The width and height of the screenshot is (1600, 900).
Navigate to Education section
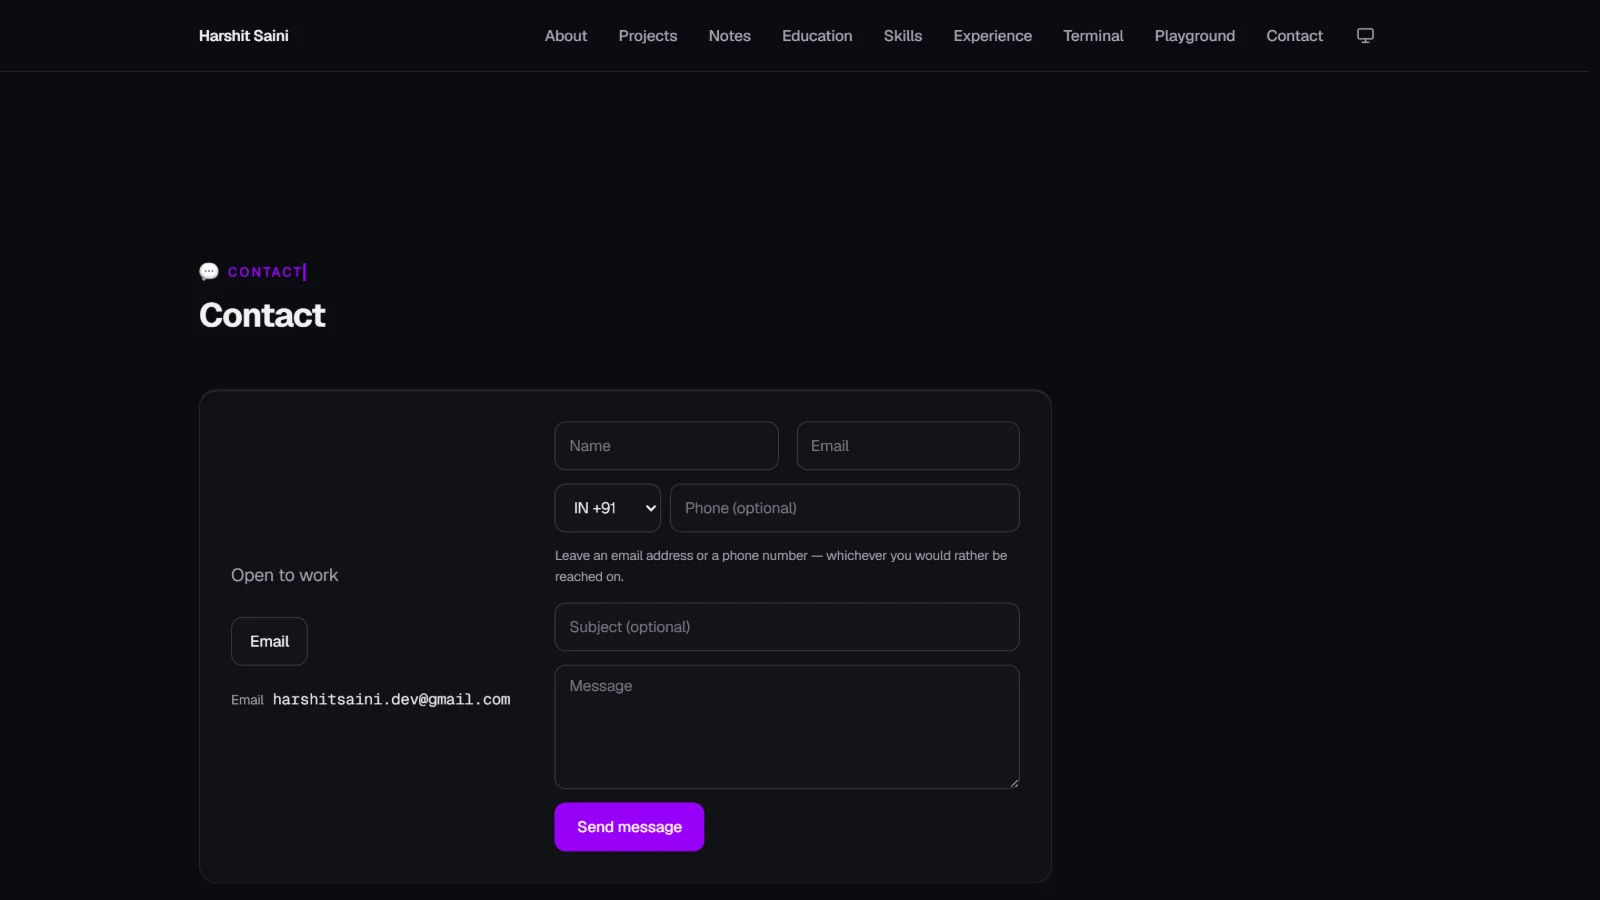[817, 36]
